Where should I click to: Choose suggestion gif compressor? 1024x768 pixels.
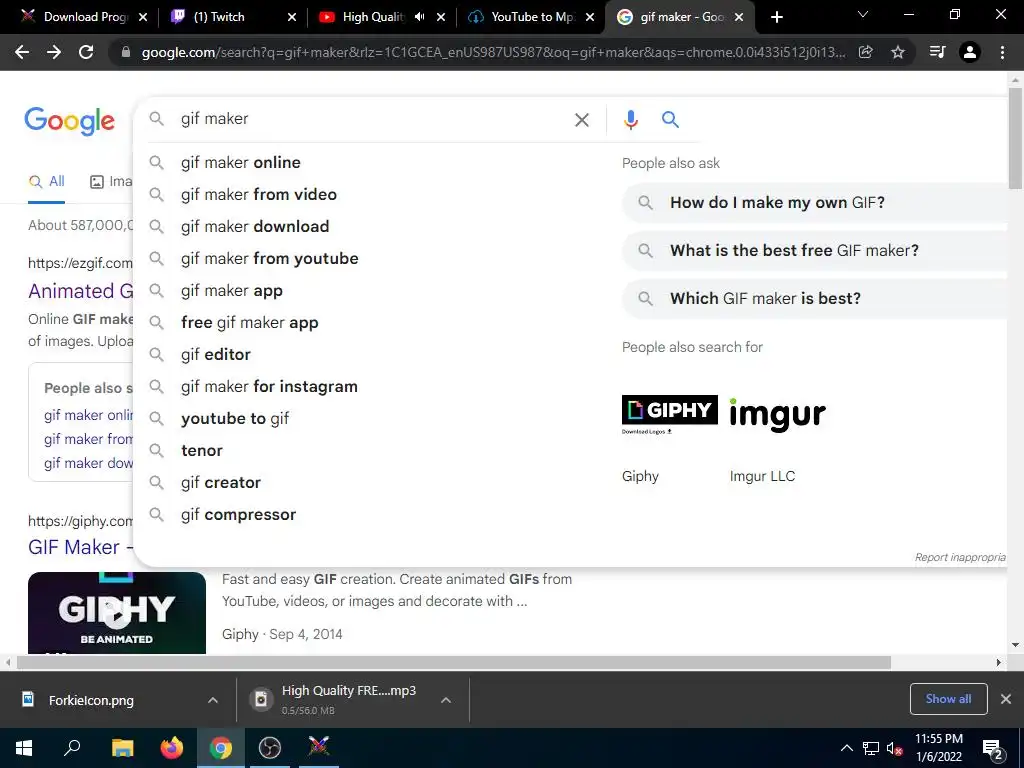click(238, 515)
